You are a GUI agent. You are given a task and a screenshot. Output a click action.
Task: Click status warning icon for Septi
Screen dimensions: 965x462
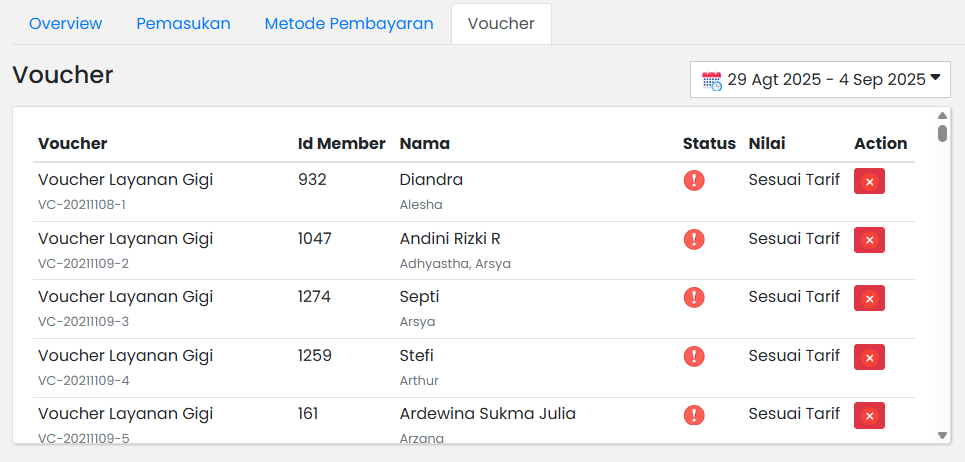[694, 298]
